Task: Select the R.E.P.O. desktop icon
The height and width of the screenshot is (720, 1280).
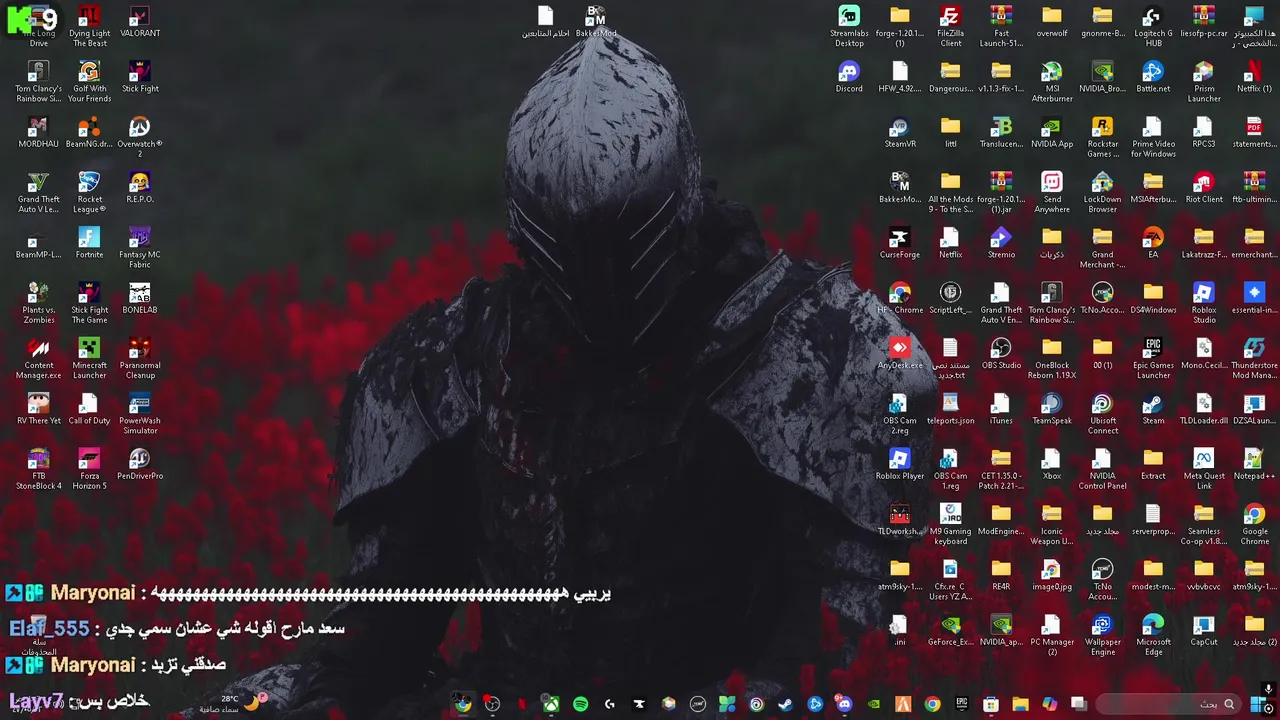Action: coord(140,188)
